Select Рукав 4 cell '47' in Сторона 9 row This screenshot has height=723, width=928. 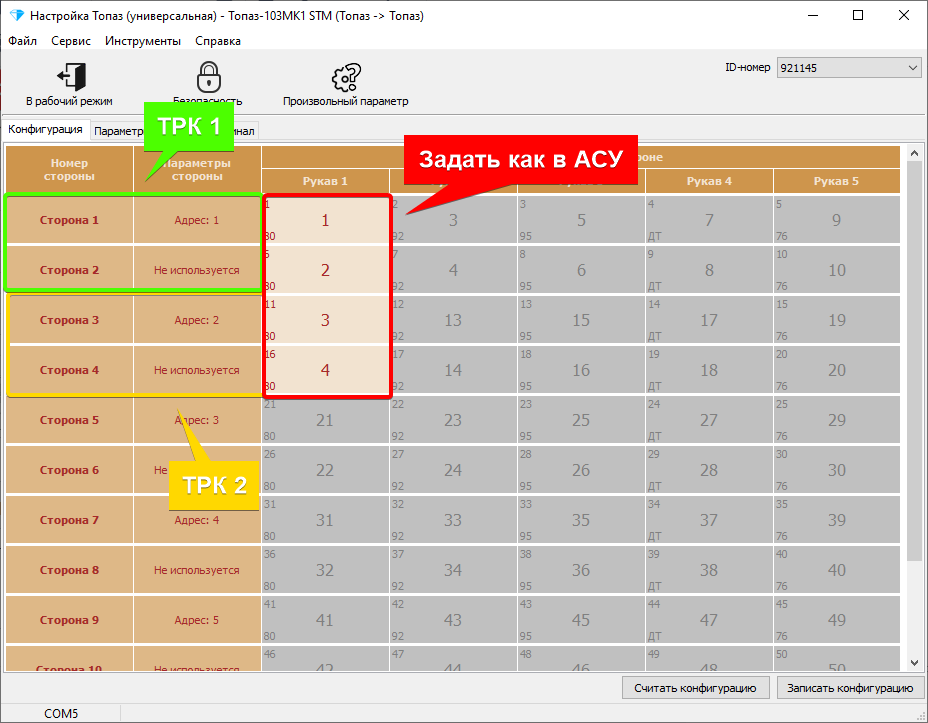point(709,620)
